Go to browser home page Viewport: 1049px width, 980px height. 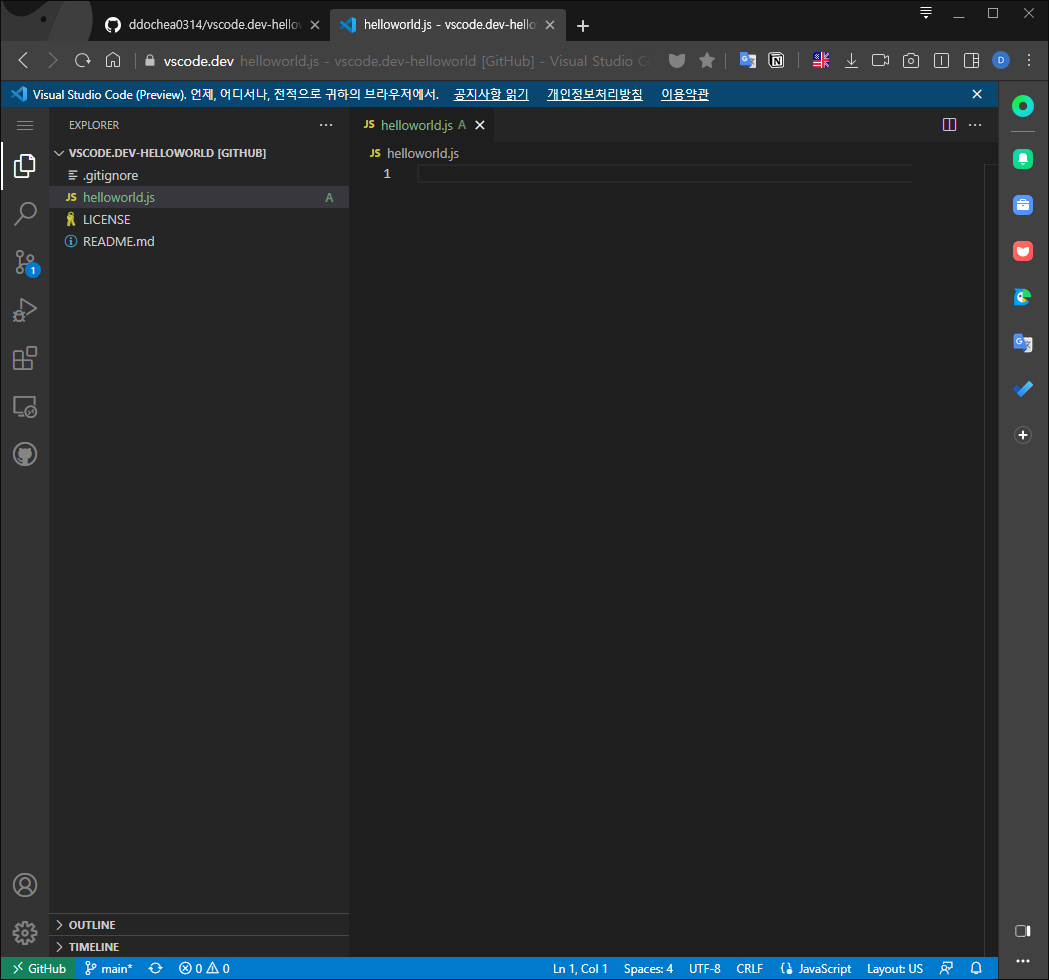[x=112, y=61]
